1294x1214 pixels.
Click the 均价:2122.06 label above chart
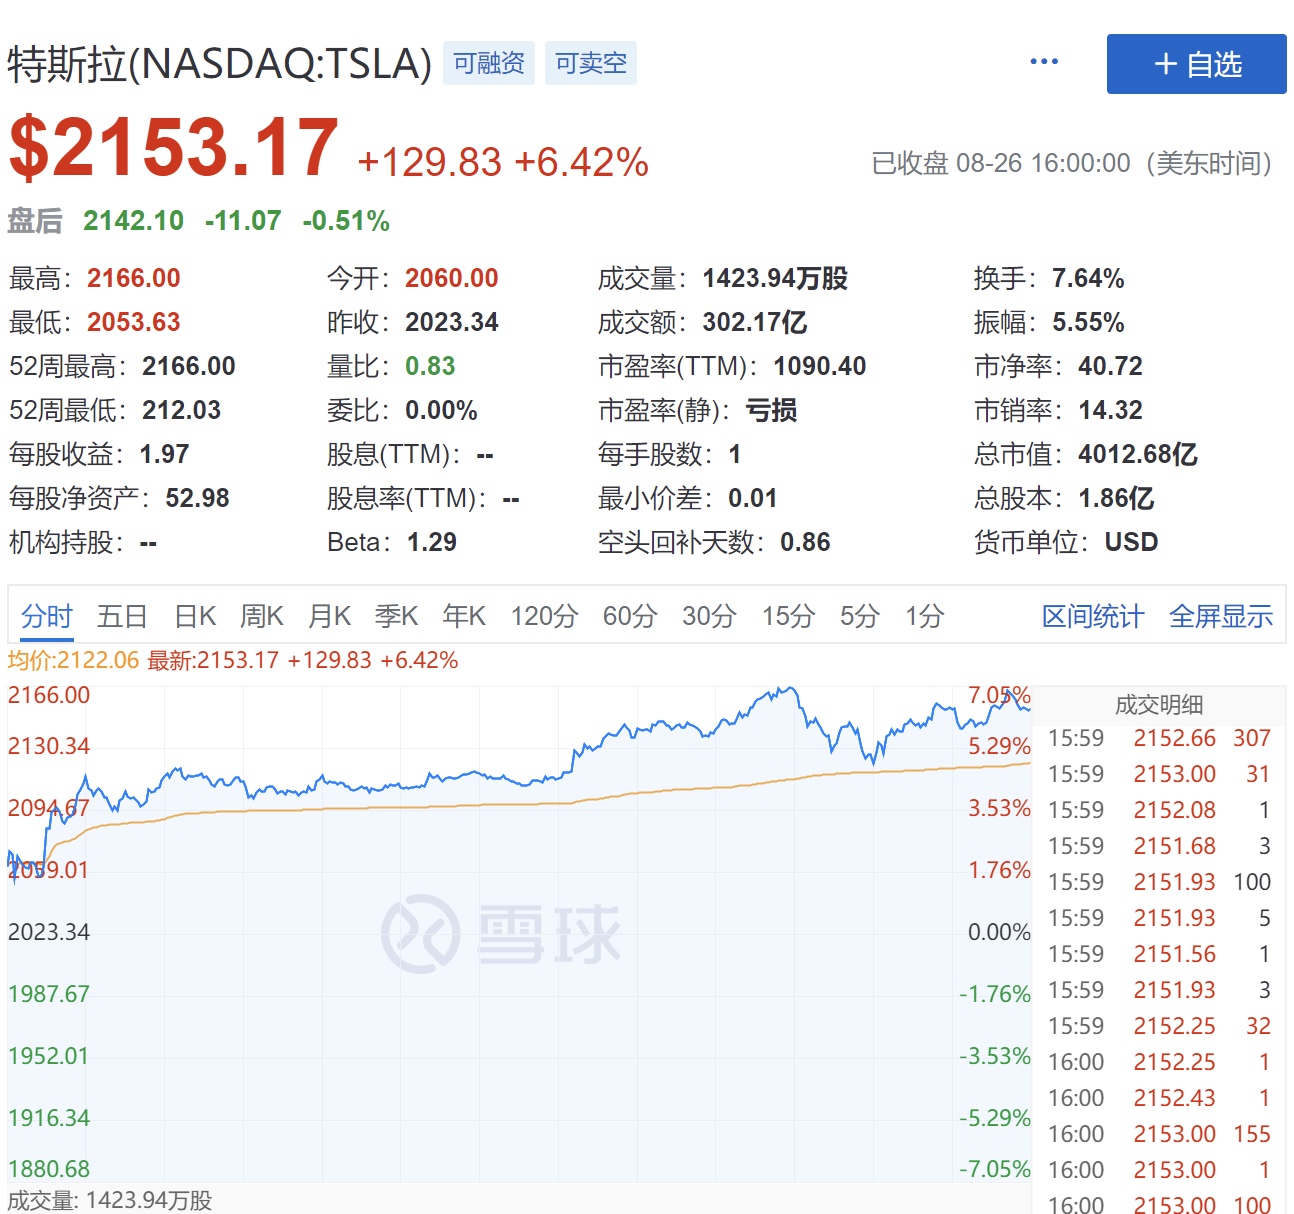pos(73,660)
